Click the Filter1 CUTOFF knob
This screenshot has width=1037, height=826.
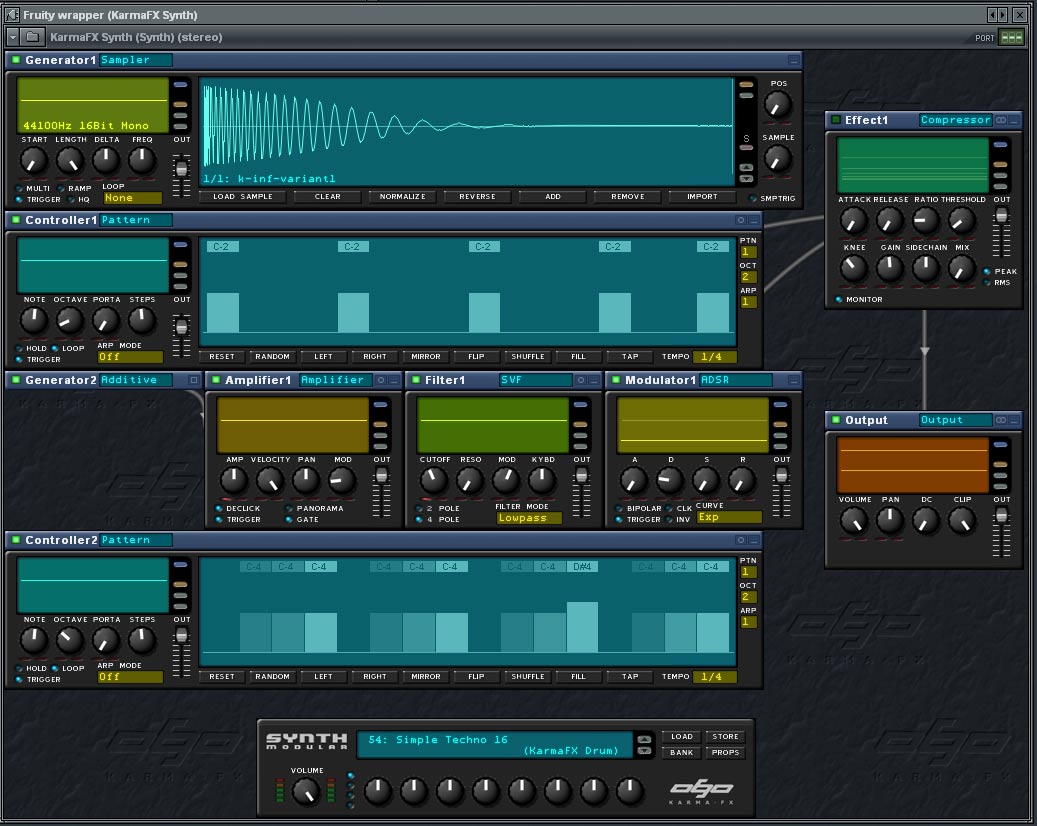point(434,481)
